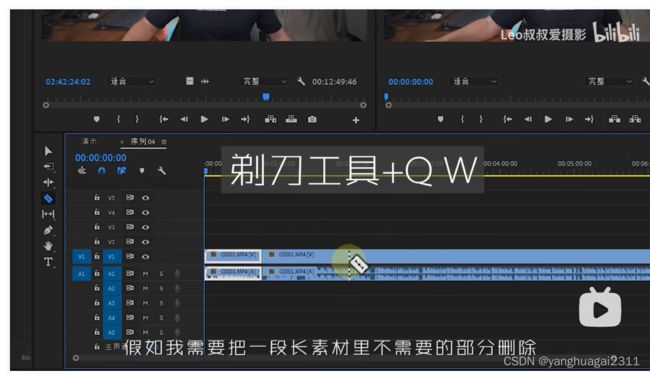Viewport: 650px width, 374px height.
Task: Select the Ripple Edit tool
Action: pyautogui.click(x=48, y=182)
